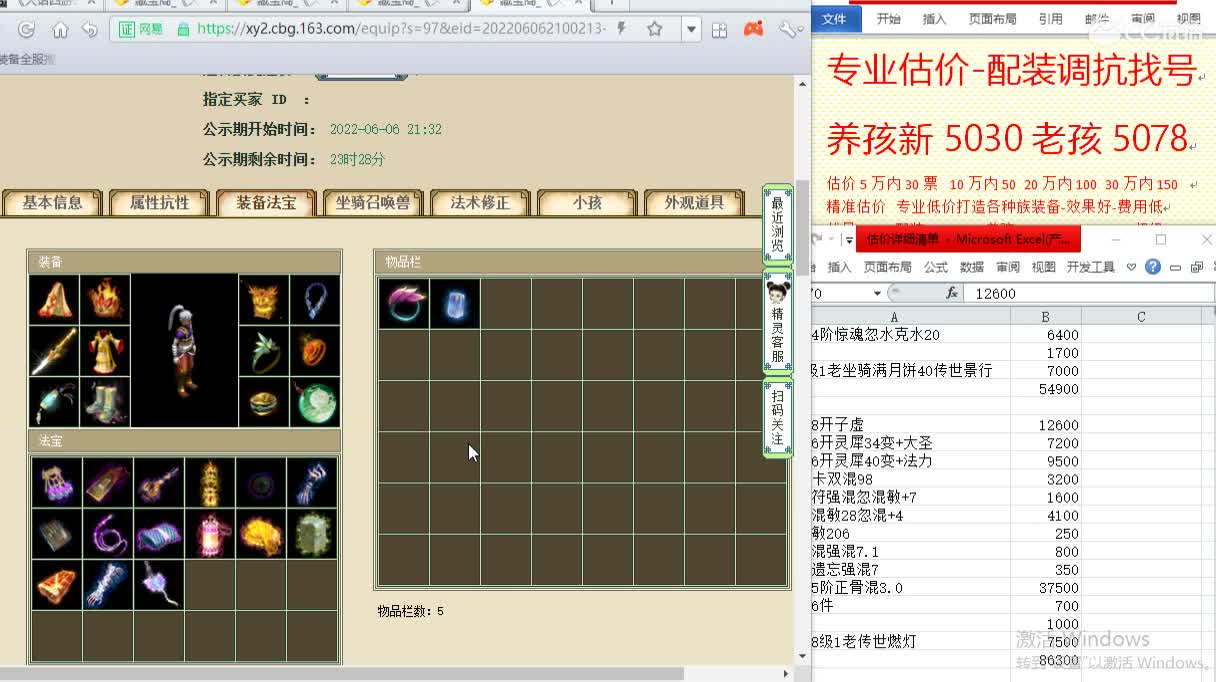This screenshot has height=682, width=1216.
Task: Select Excel cell 8开子虚
Action: (911, 425)
